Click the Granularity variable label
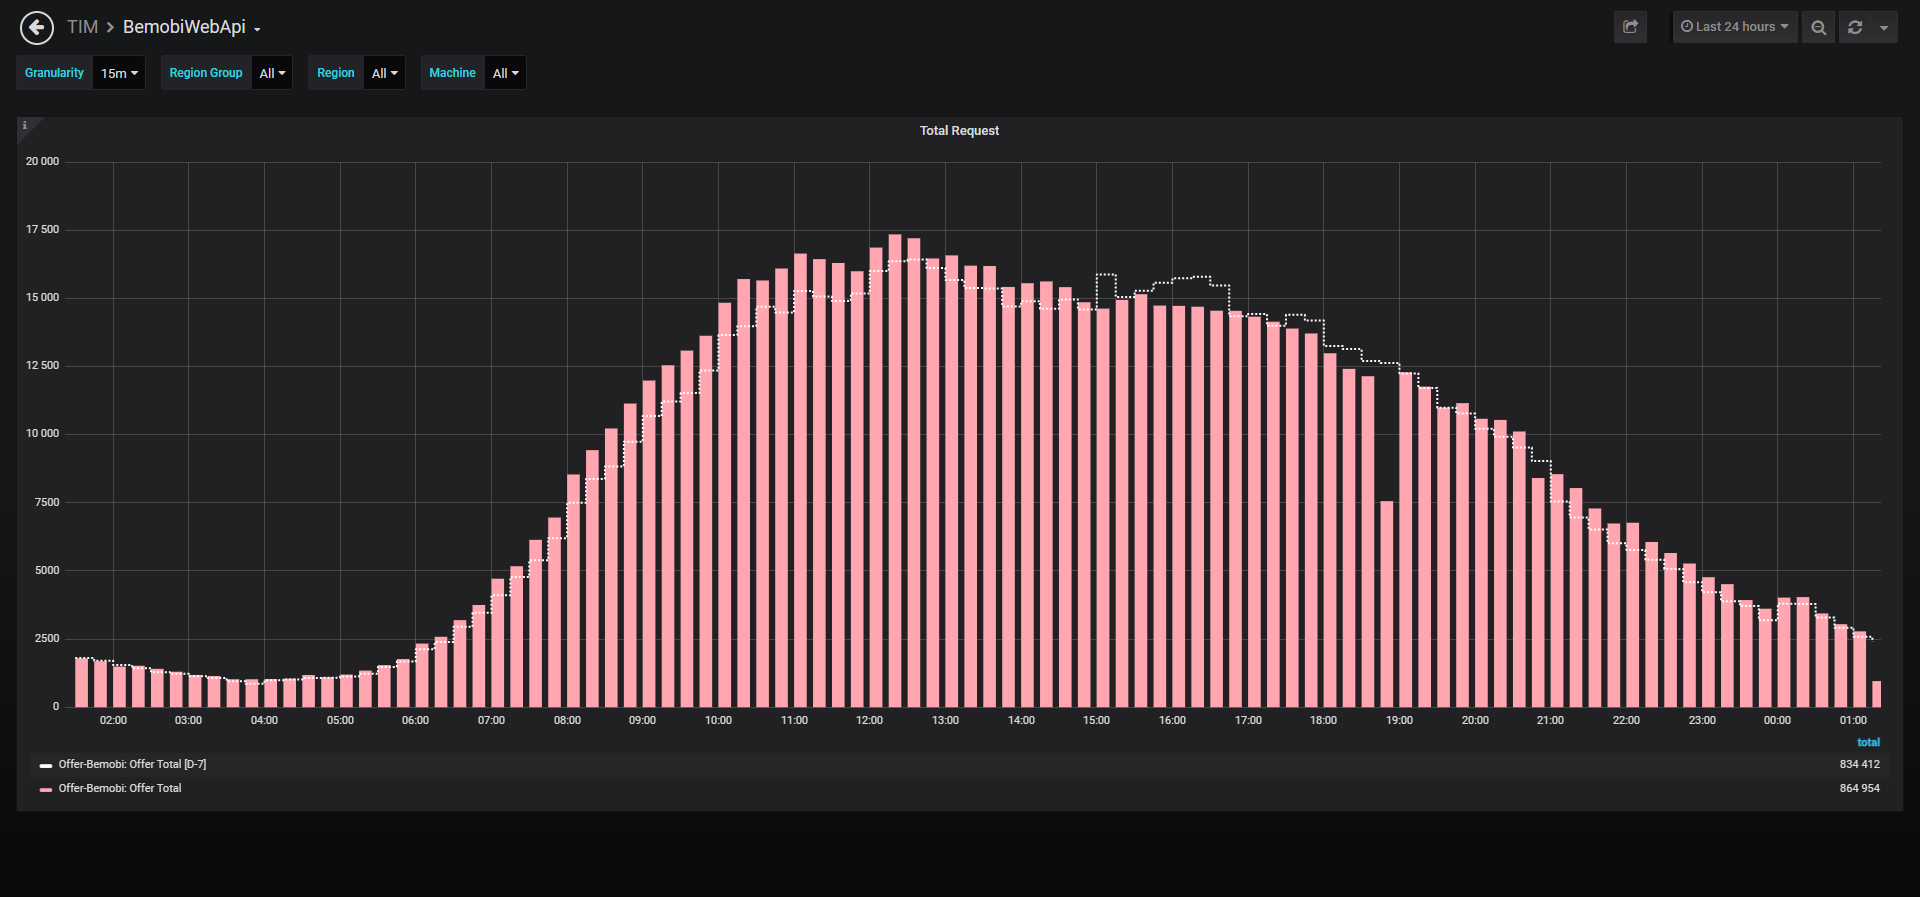The width and height of the screenshot is (1920, 897). pyautogui.click(x=55, y=73)
